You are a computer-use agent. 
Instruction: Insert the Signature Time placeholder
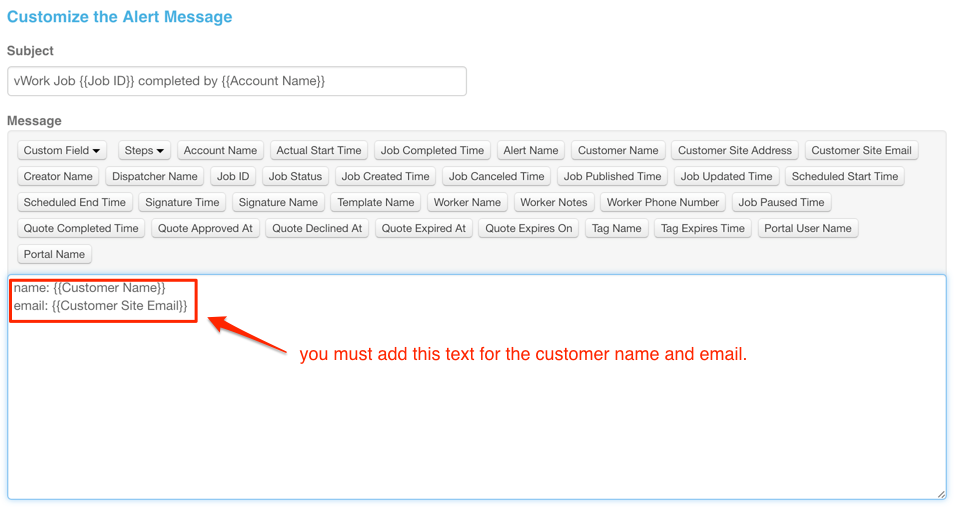coord(182,202)
